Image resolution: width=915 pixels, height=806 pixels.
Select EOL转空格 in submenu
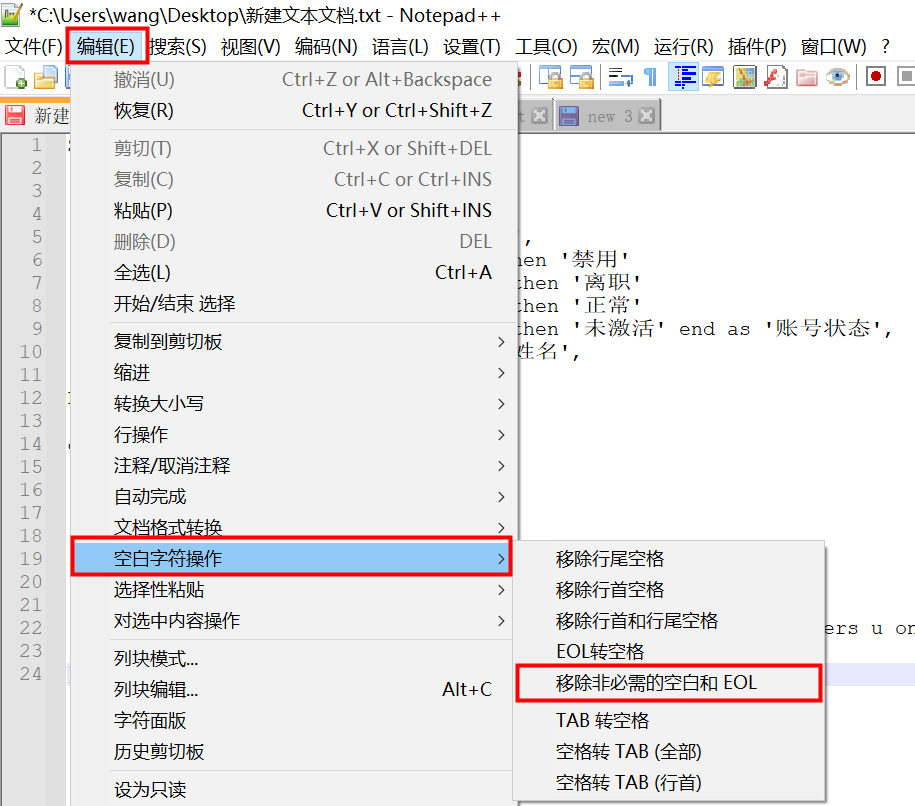pyautogui.click(x=669, y=652)
